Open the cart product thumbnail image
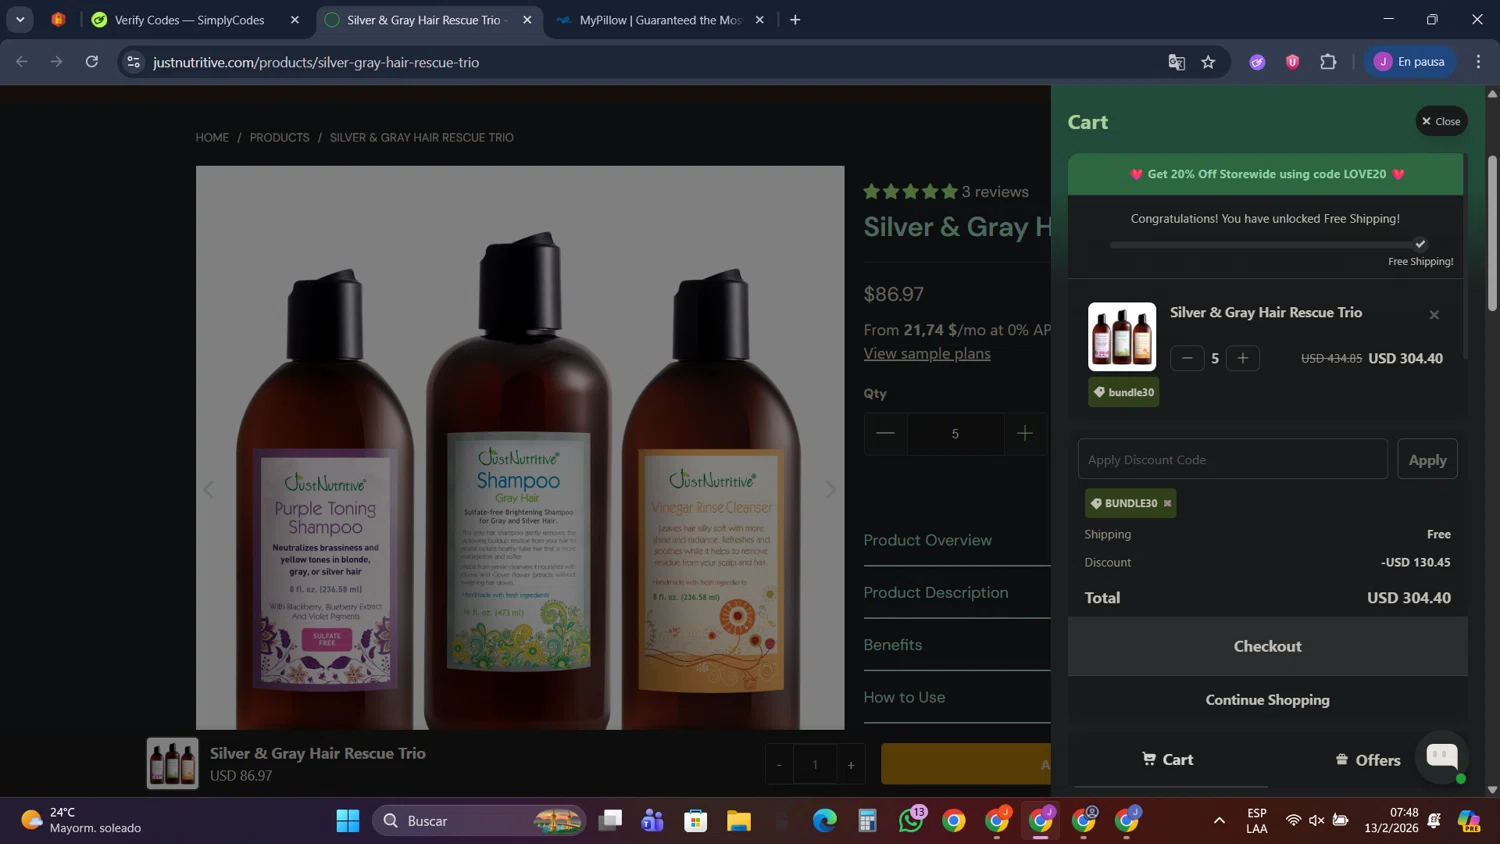The image size is (1500, 844). click(x=1122, y=337)
